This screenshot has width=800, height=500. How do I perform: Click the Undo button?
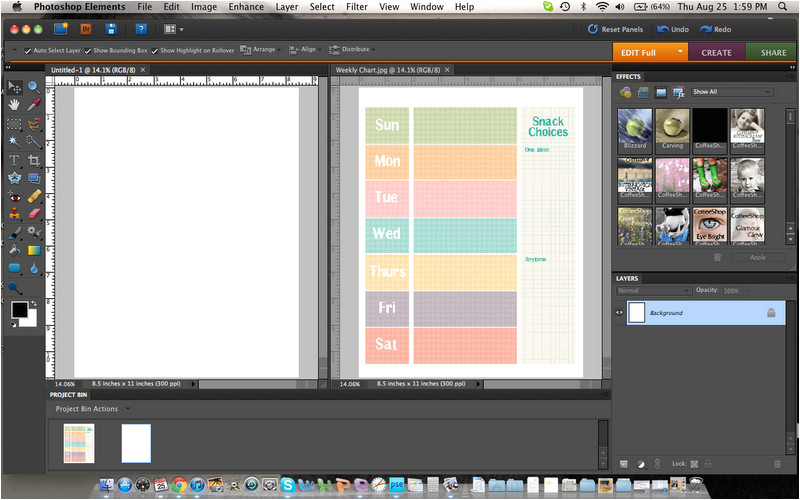tap(673, 29)
